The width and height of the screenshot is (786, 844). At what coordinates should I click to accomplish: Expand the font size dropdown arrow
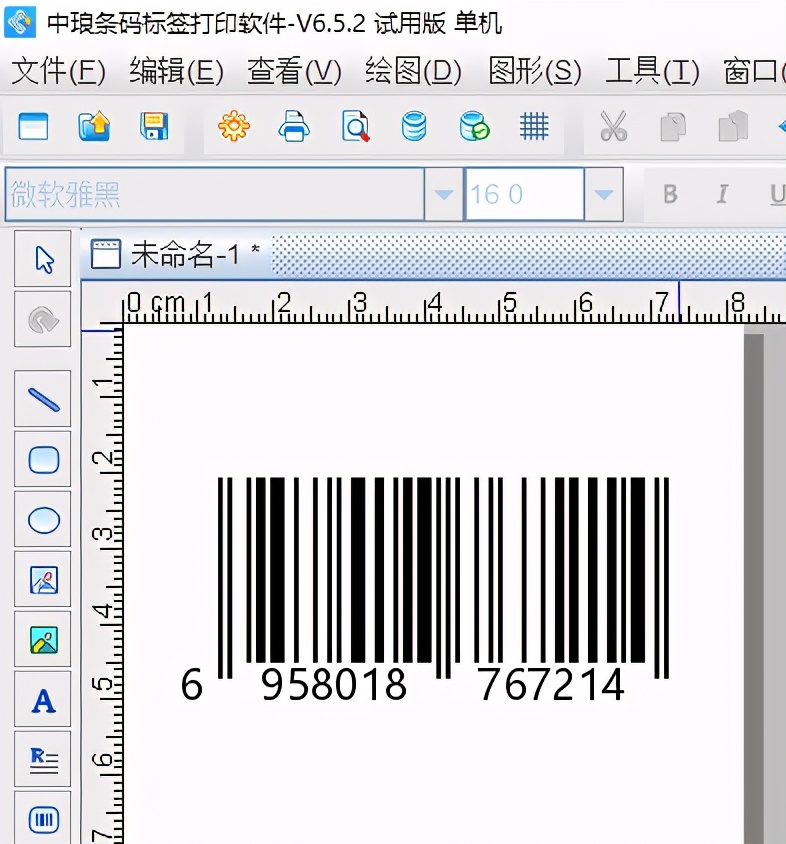(x=604, y=194)
